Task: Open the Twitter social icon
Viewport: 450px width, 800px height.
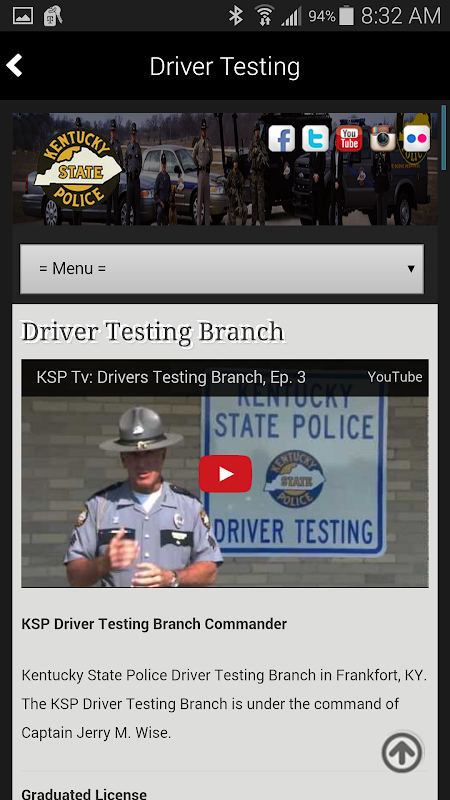Action: tap(315, 138)
